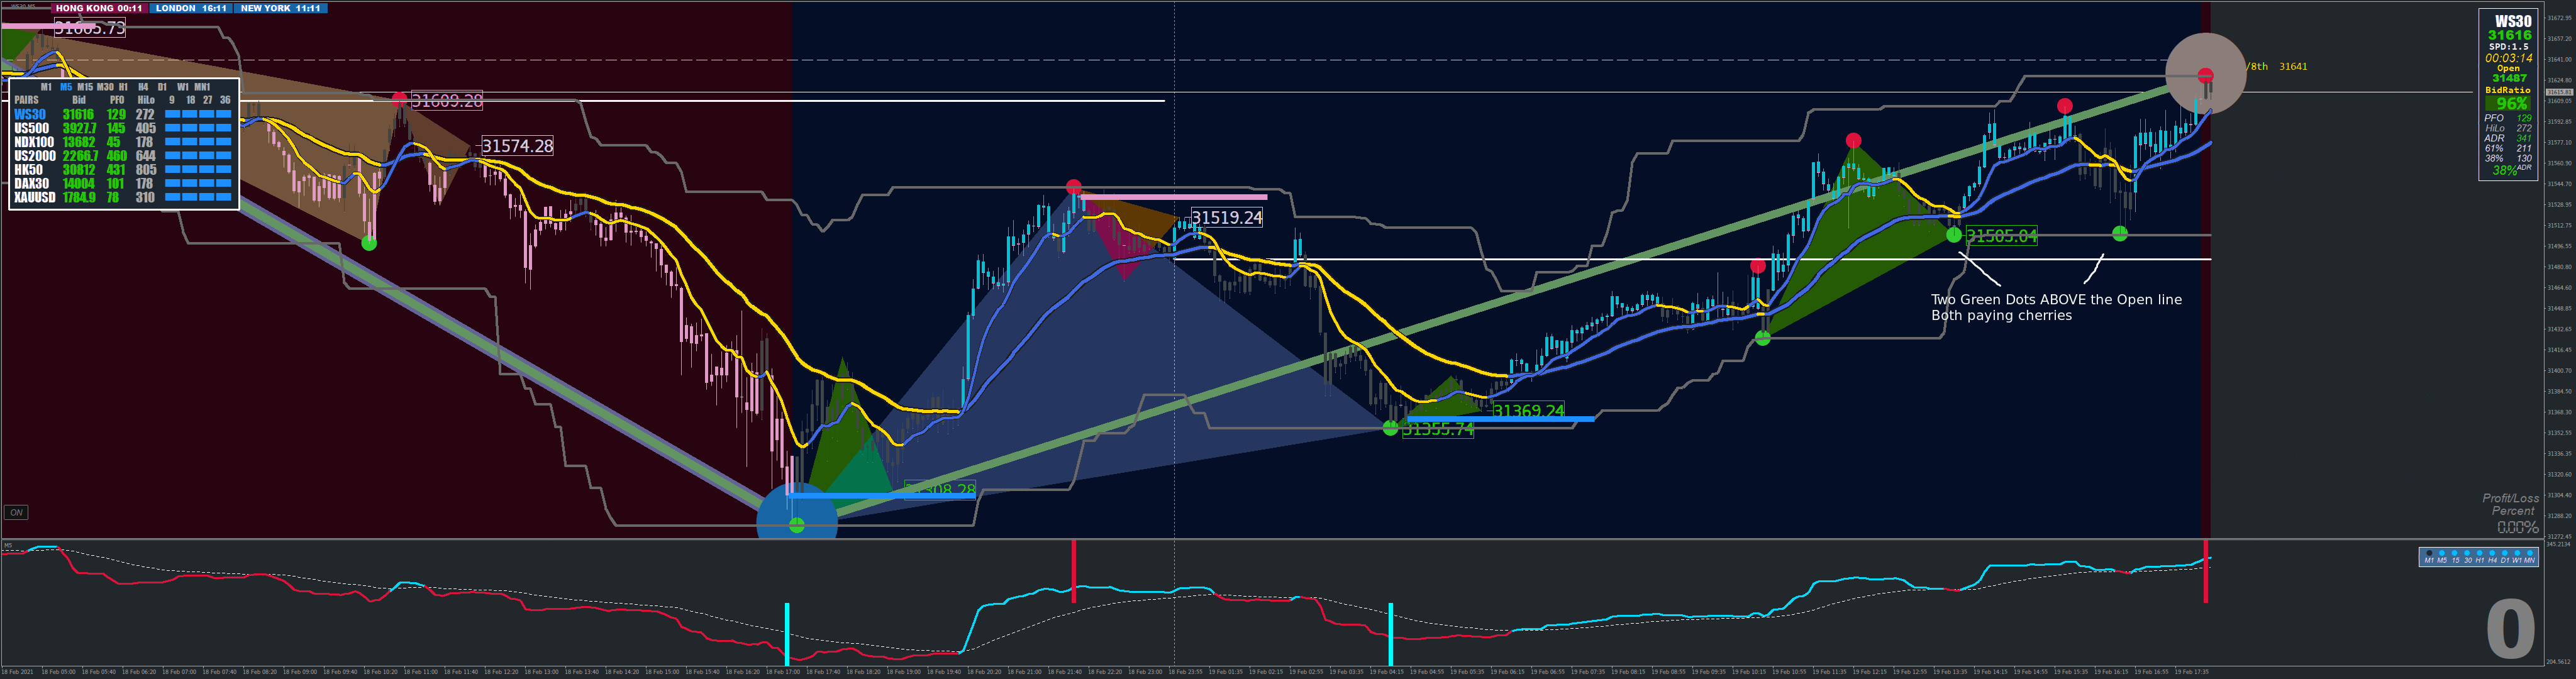The width and height of the screenshot is (2576, 679).
Task: Click the green dot at 31505.04 label
Action: click(1954, 235)
